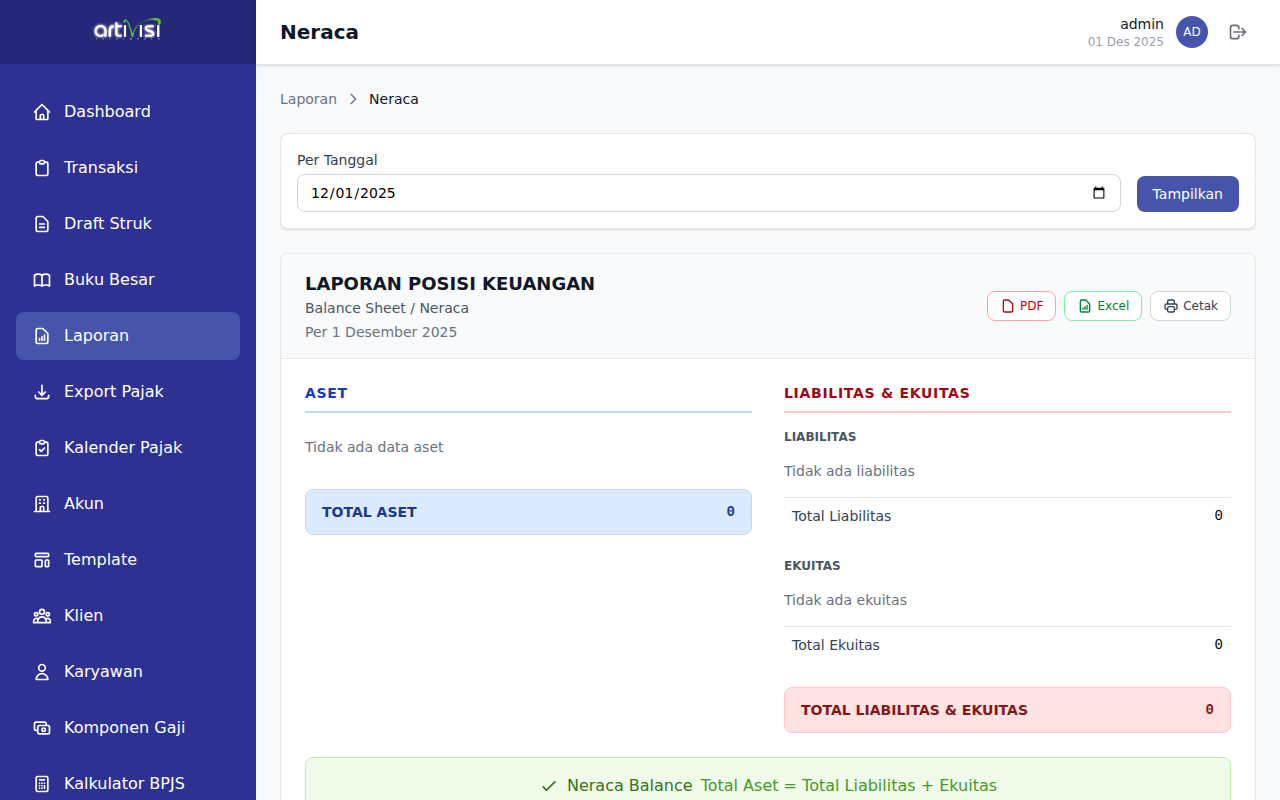Click the logout icon in header

(1237, 32)
